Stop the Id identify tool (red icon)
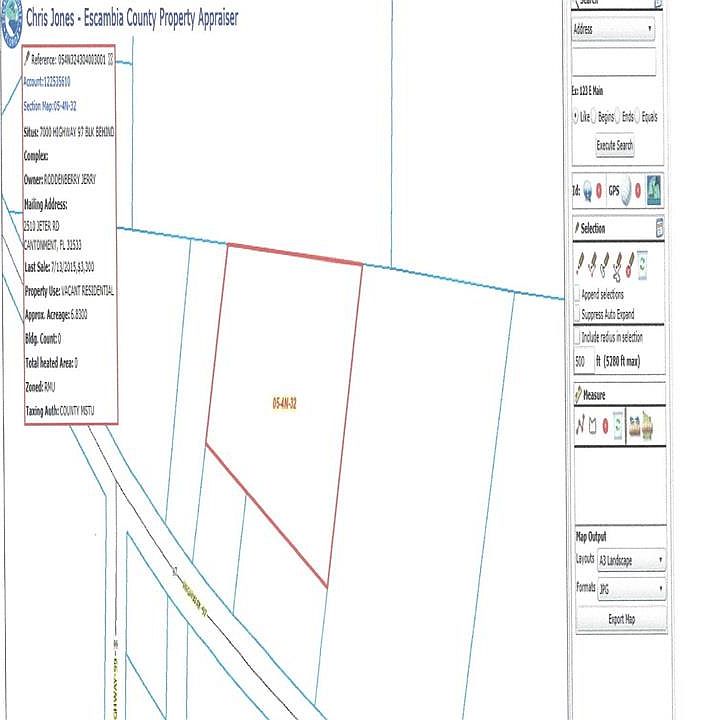Screen dimensions: 719x720 coord(599,190)
